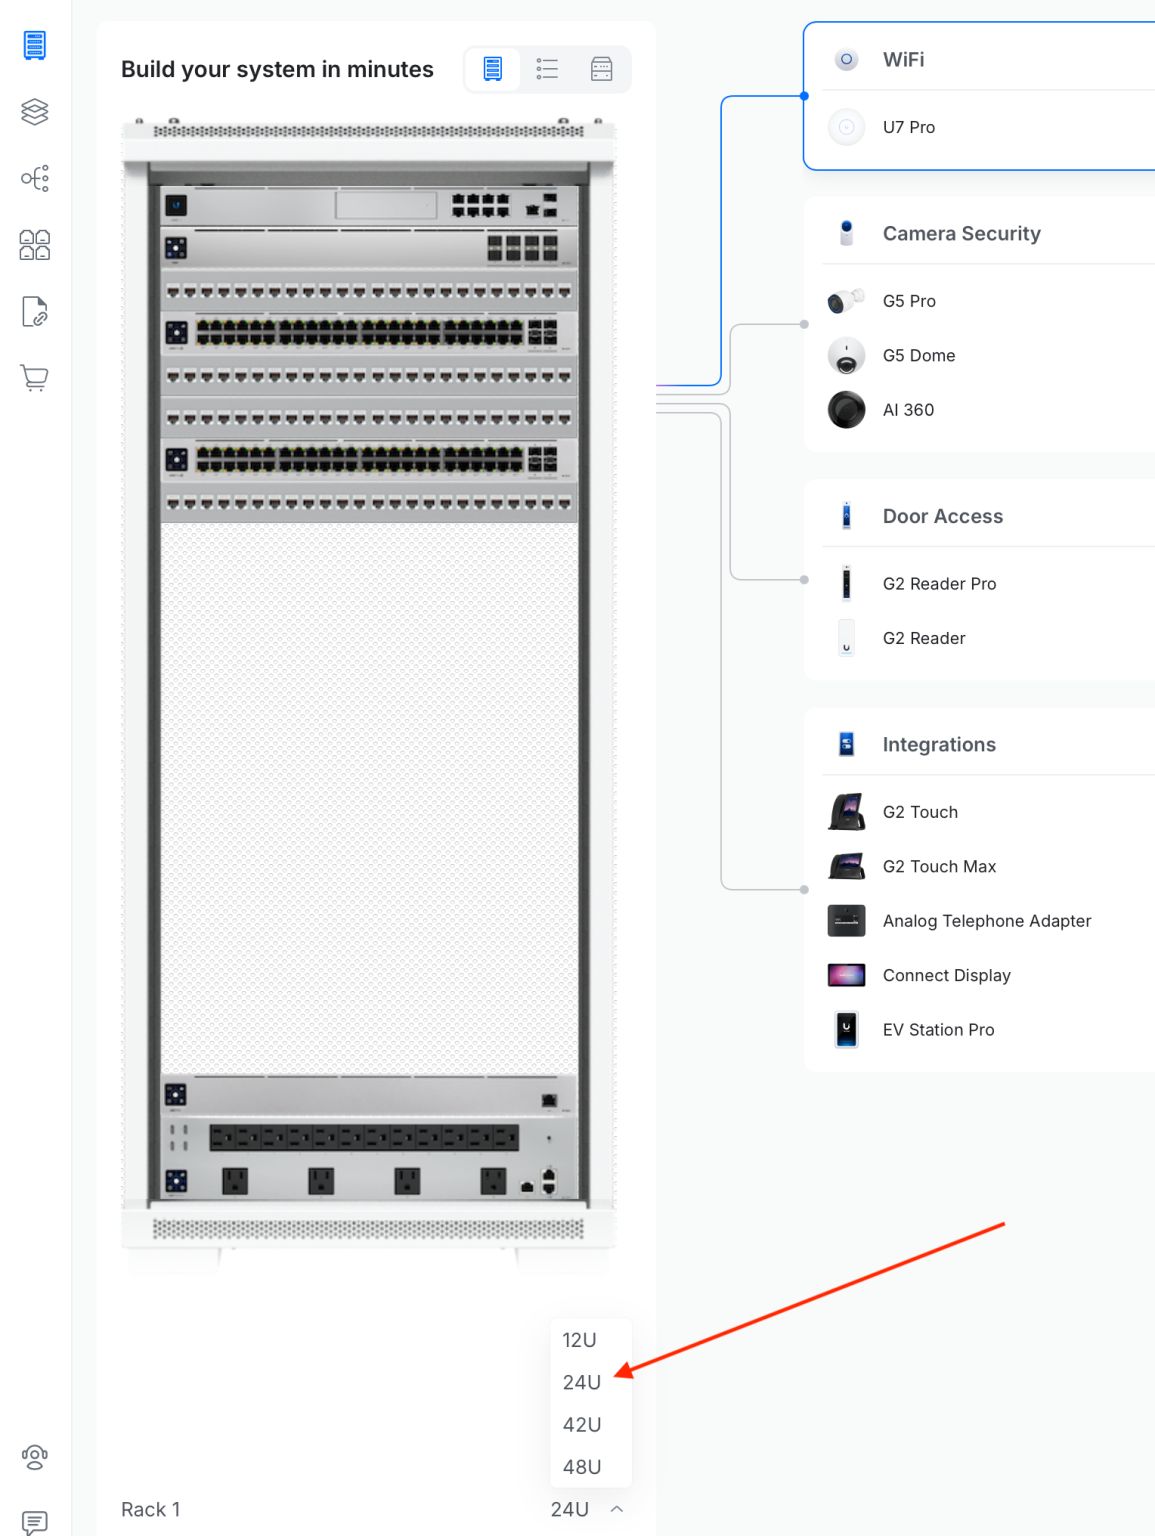Click the G5 Dome thumbnail
Image resolution: width=1155 pixels, height=1536 pixels.
(x=846, y=355)
